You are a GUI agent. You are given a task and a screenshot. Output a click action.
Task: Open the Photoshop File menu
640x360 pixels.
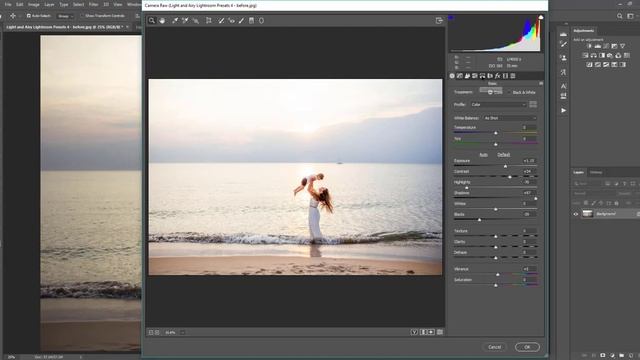(8, 4)
